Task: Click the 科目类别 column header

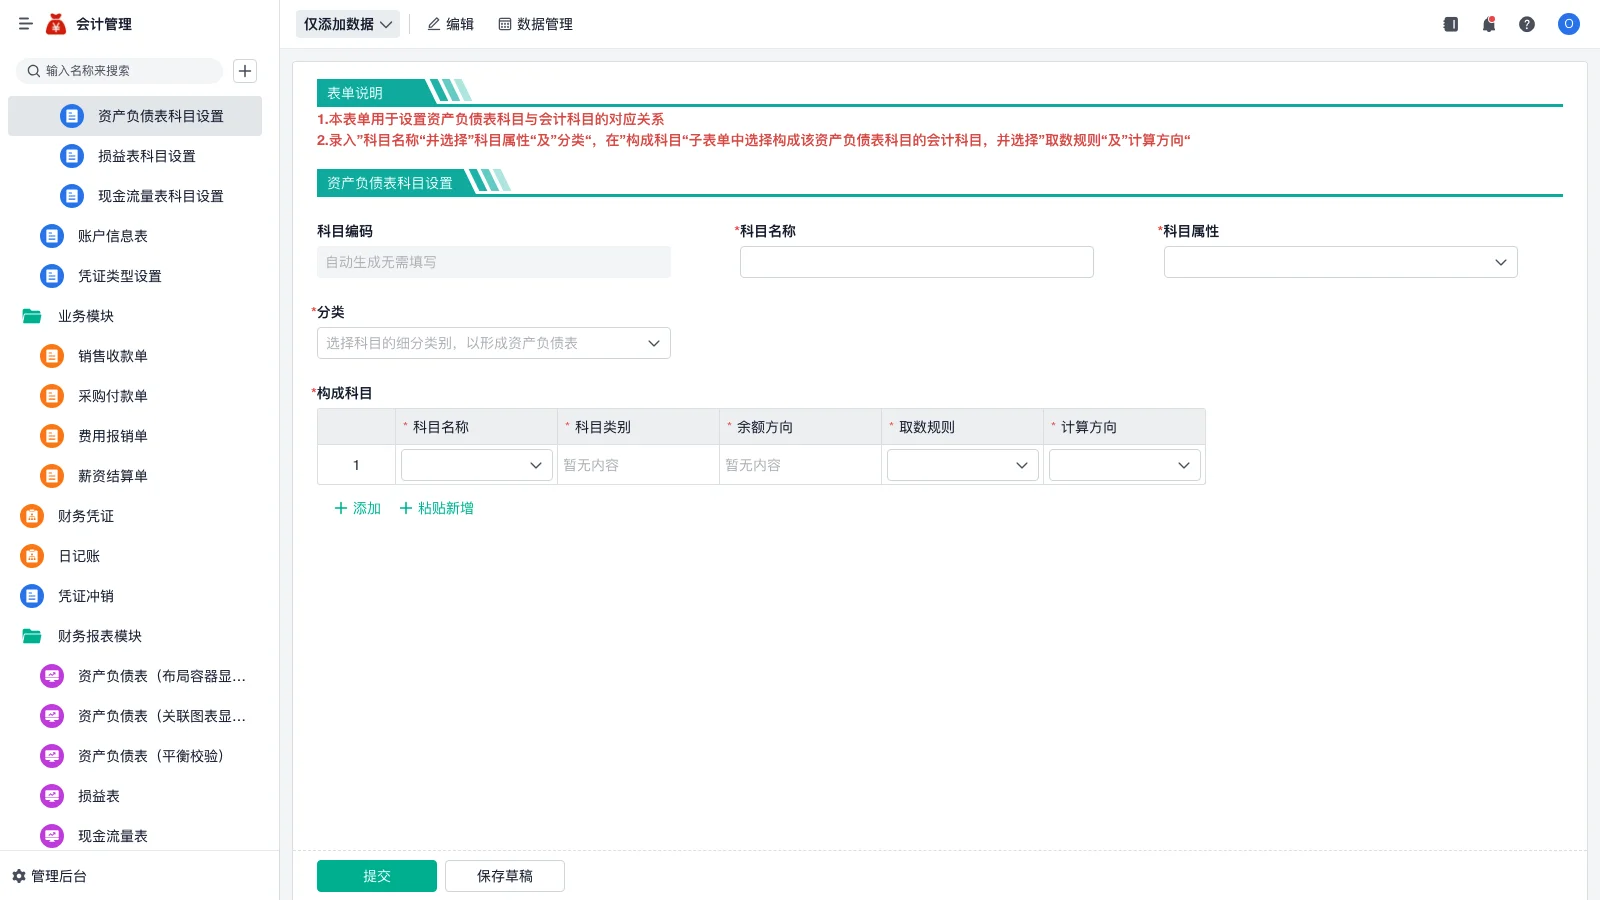Action: (x=638, y=427)
